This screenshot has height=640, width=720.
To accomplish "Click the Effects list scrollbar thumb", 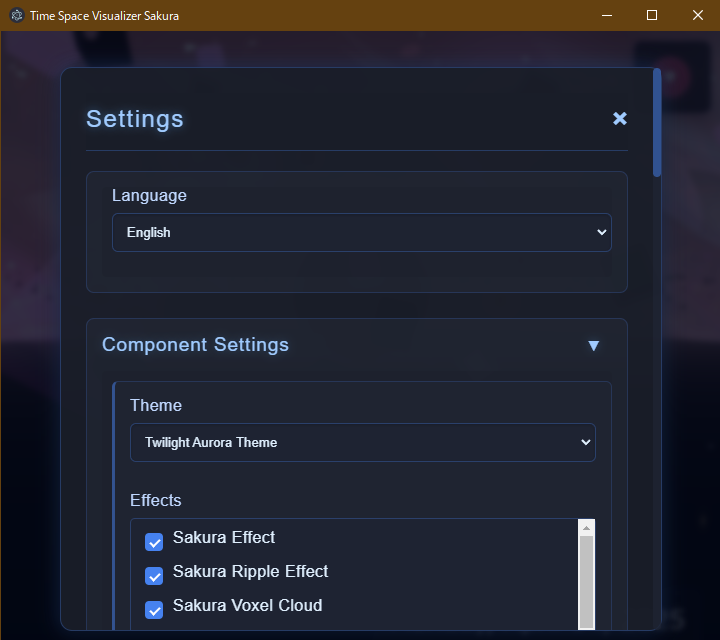I will (587, 580).
